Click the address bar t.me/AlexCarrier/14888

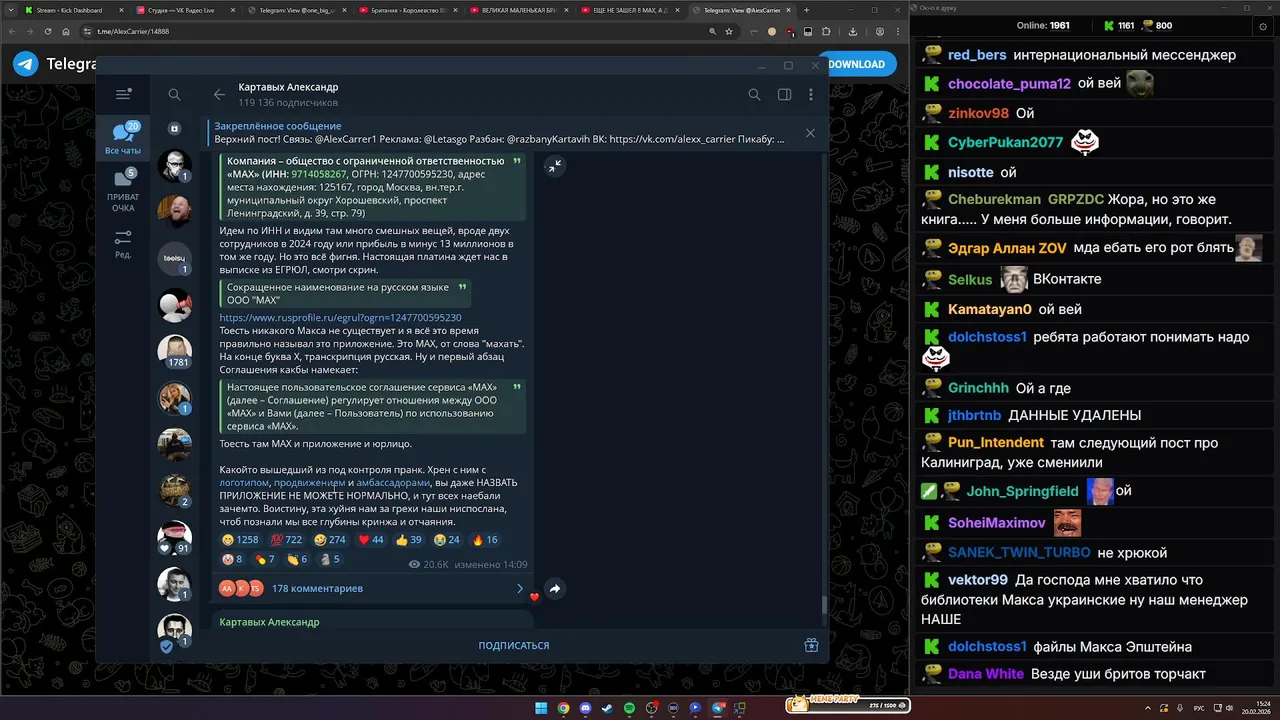click(133, 31)
